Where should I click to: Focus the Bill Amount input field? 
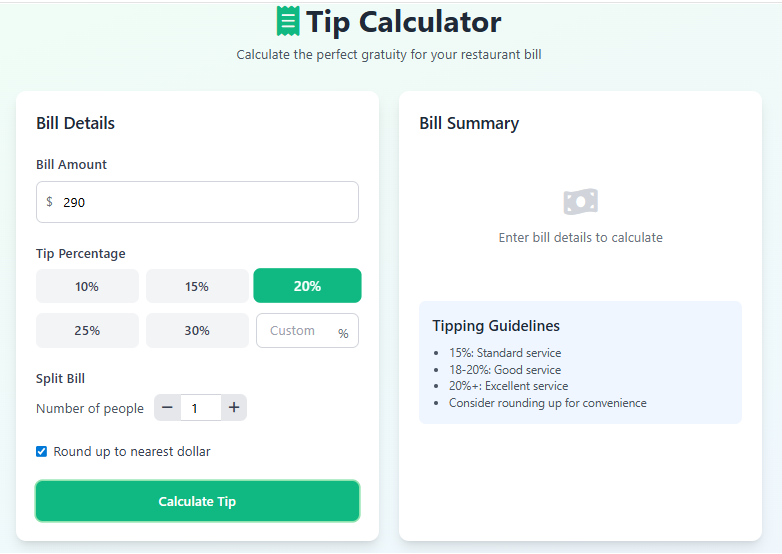pyautogui.click(x=200, y=202)
